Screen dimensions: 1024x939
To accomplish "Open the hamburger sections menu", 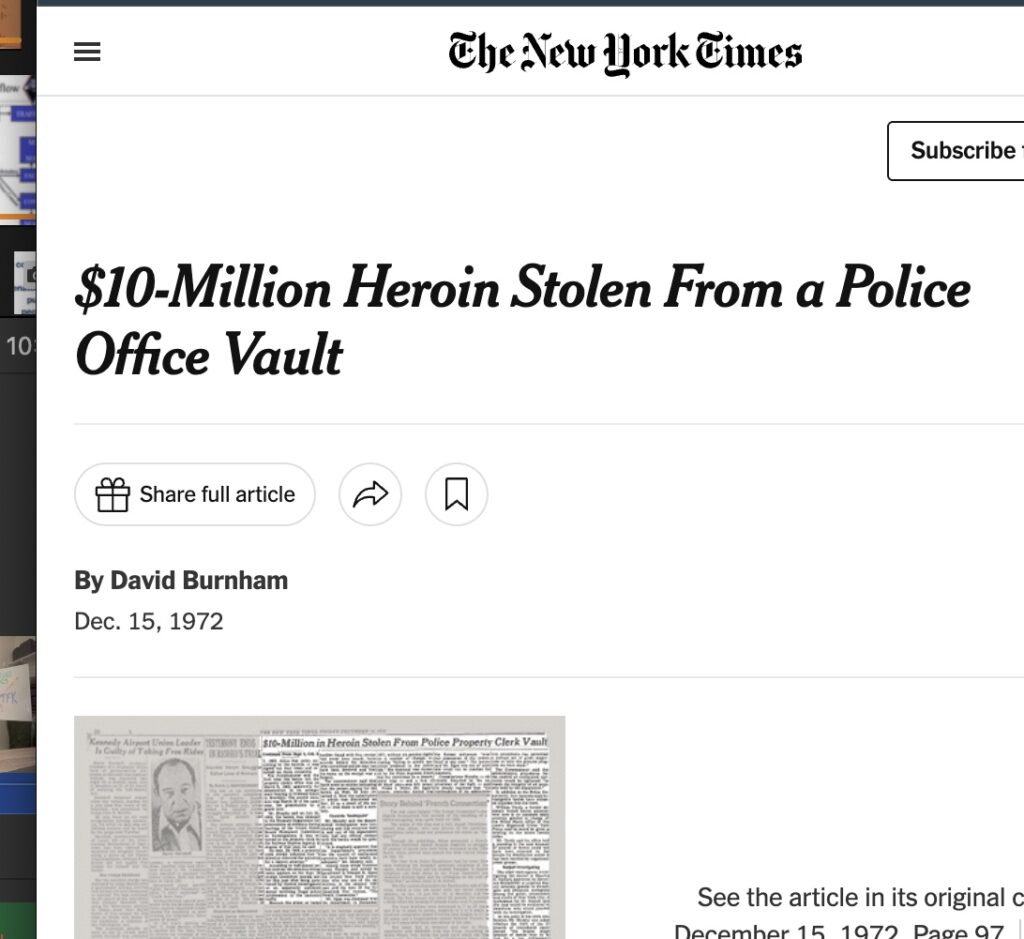I will coord(88,53).
